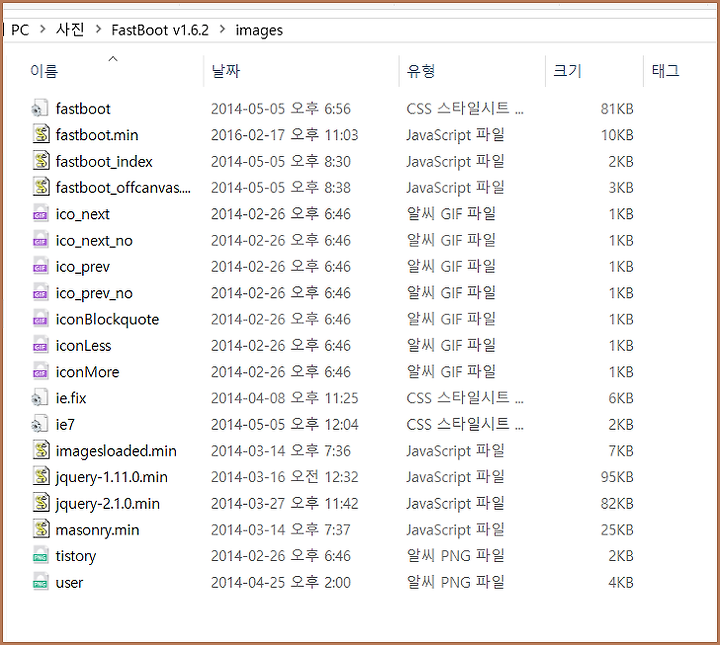The height and width of the screenshot is (645, 720).
Task: Sort files by 태그 column header
Action: (x=665, y=71)
